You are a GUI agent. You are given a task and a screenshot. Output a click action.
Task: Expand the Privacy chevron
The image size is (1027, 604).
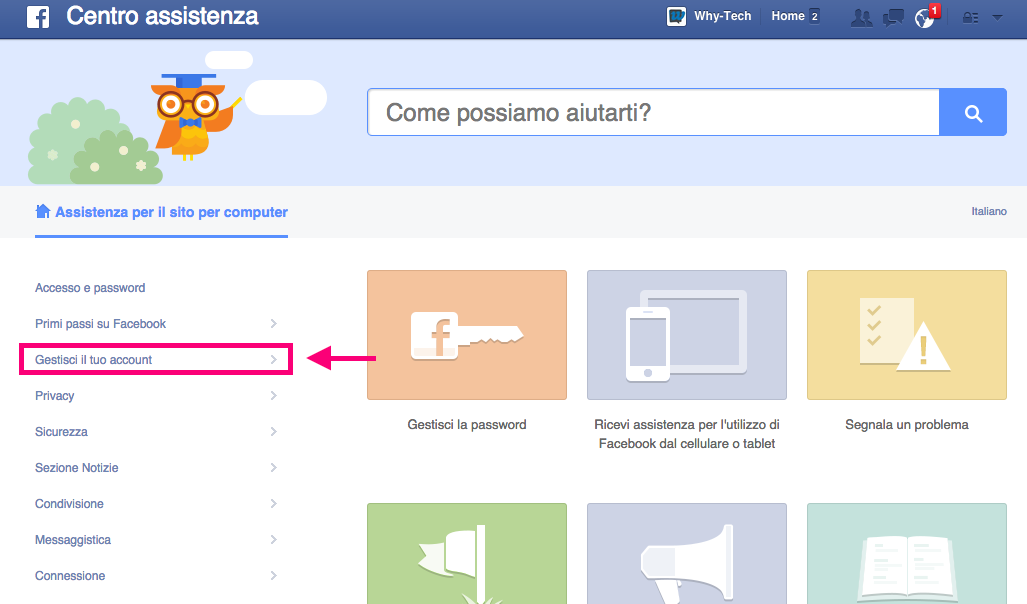274,396
